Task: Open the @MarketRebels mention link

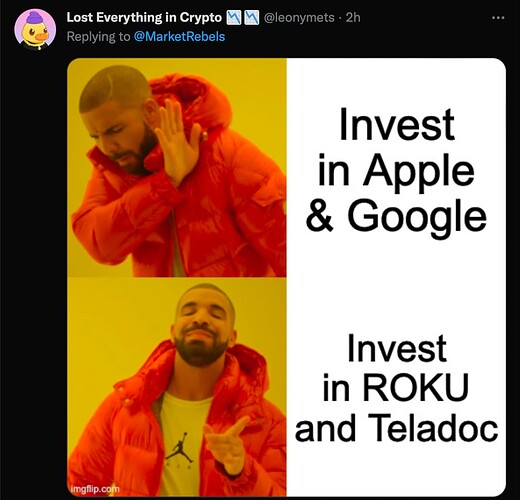Action: (x=179, y=36)
